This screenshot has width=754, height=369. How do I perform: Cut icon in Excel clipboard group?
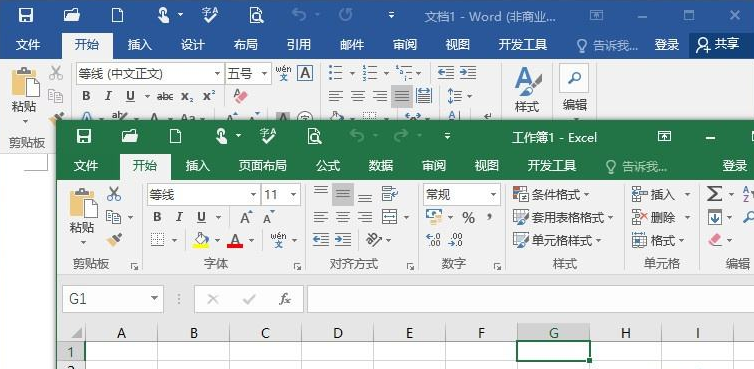click(x=114, y=194)
